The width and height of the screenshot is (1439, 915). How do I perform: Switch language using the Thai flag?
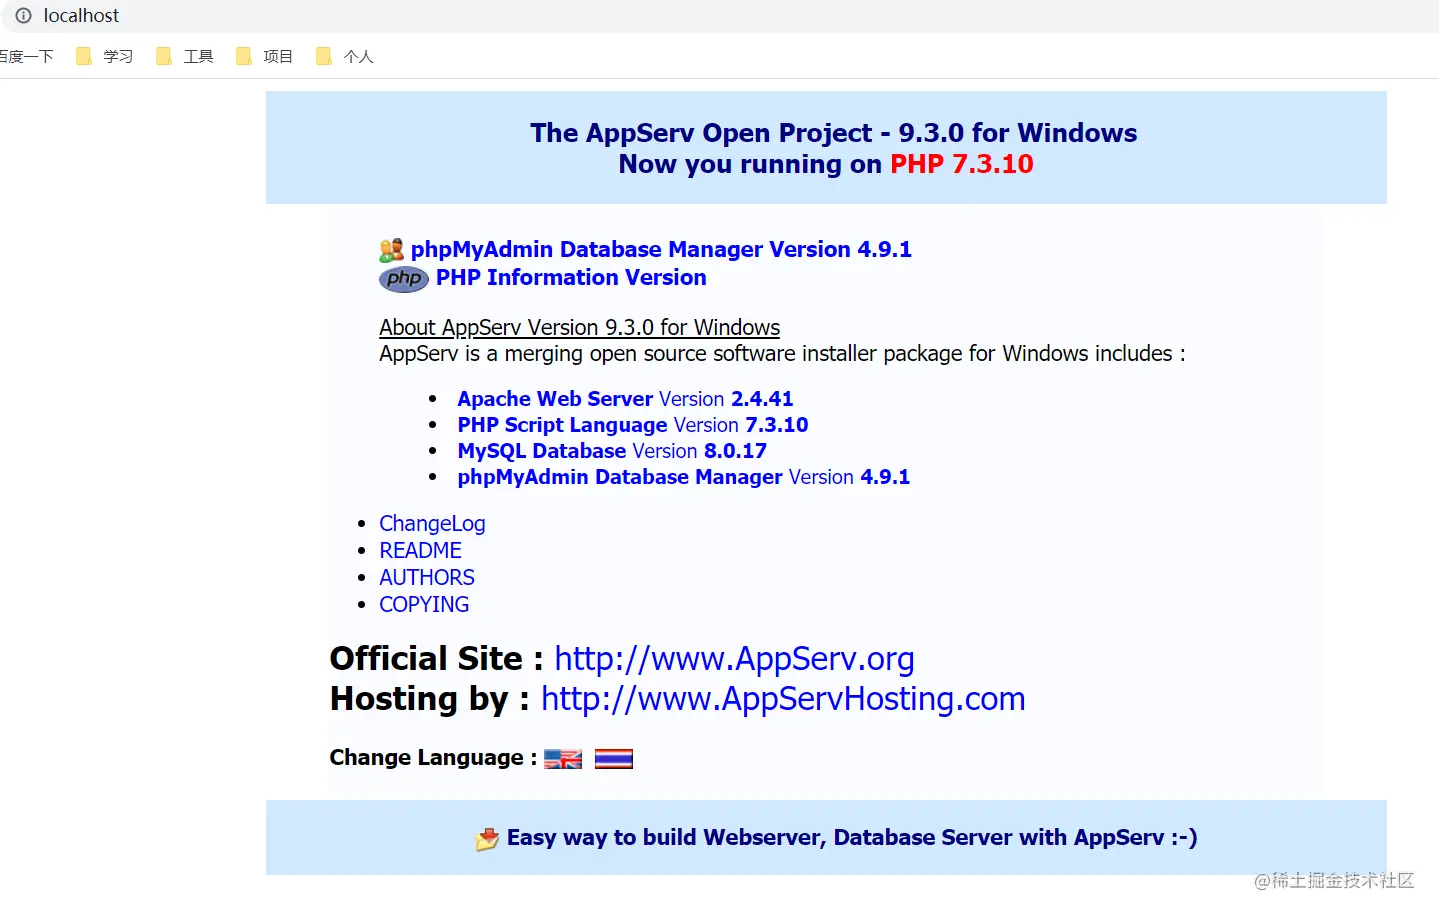click(614, 759)
